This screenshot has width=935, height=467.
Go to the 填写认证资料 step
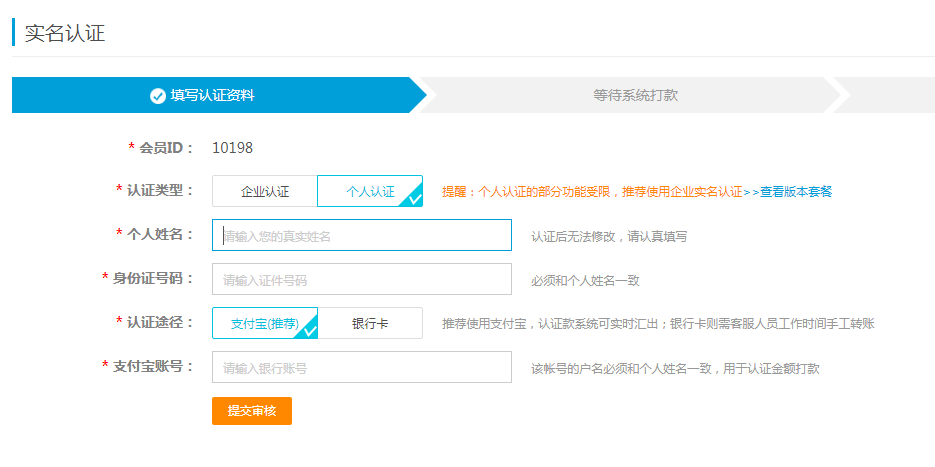tap(212, 96)
